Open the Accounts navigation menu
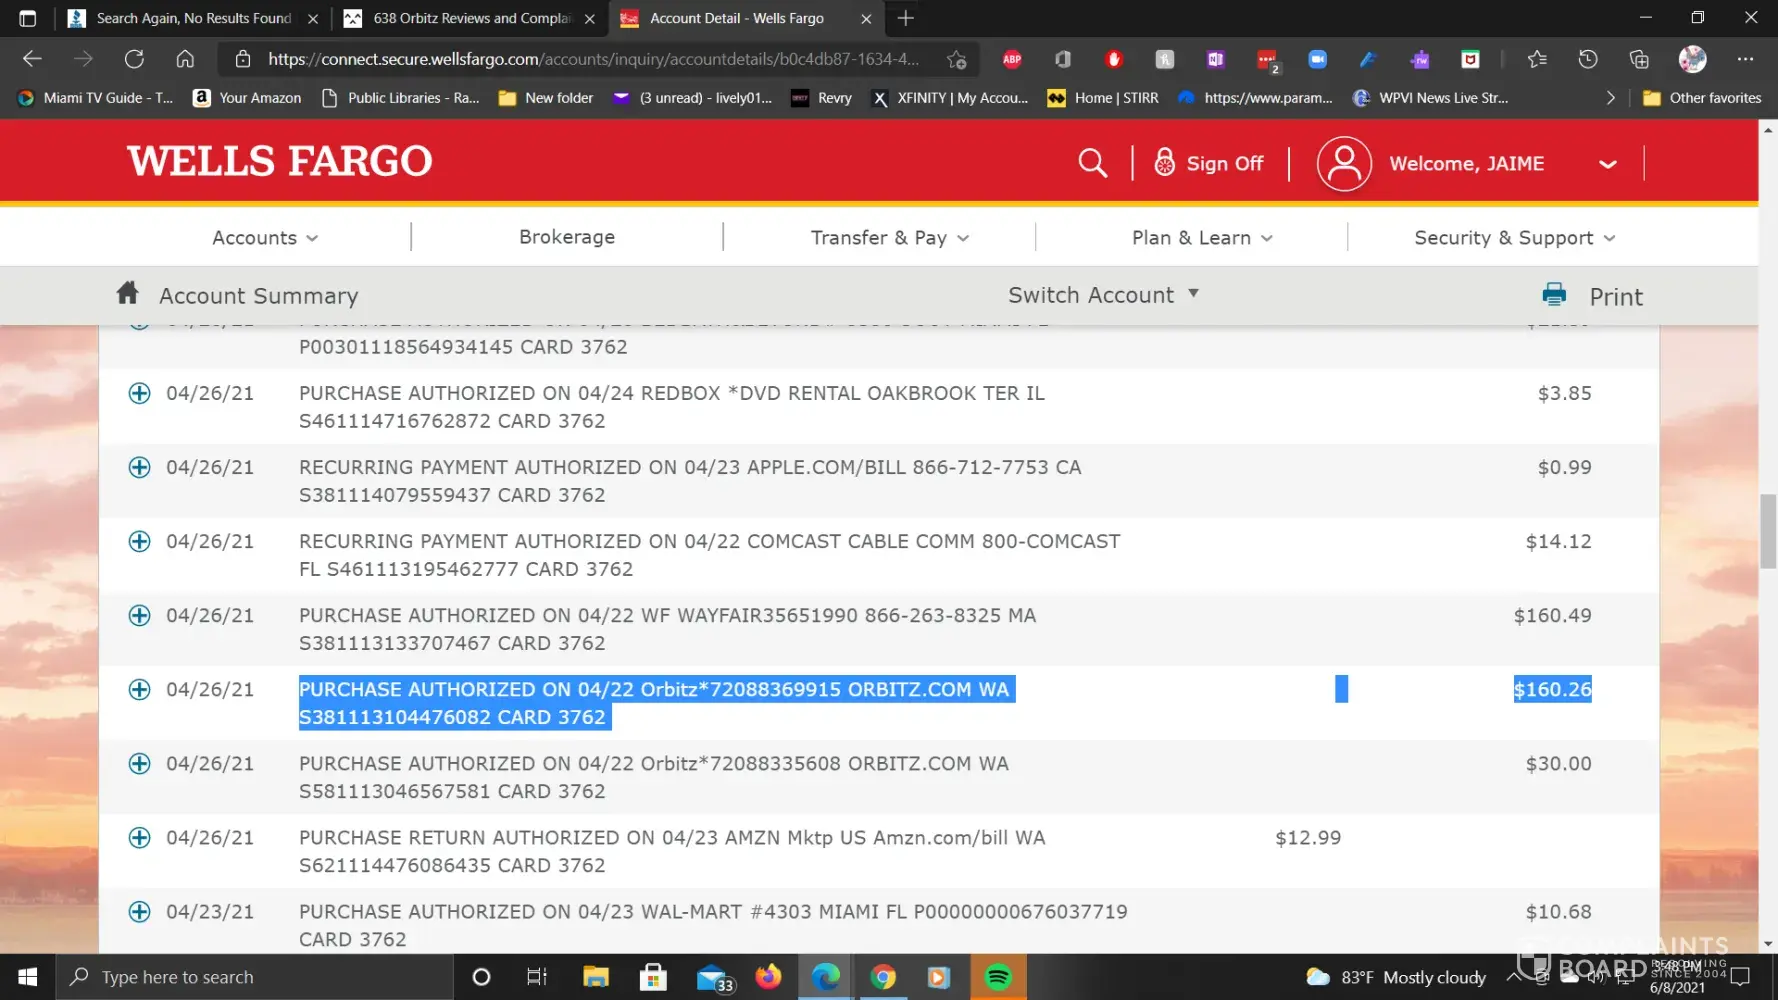This screenshot has width=1778, height=1000. click(x=264, y=238)
